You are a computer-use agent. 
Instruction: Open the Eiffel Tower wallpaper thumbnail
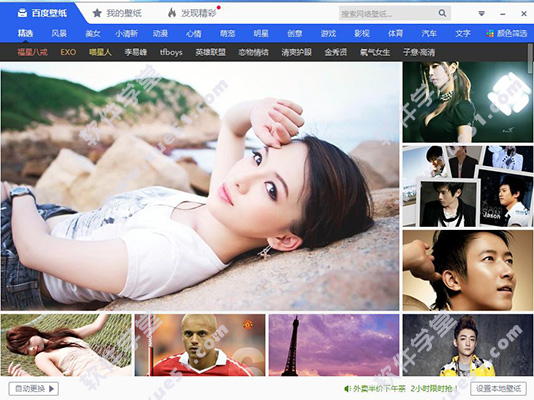(334, 345)
